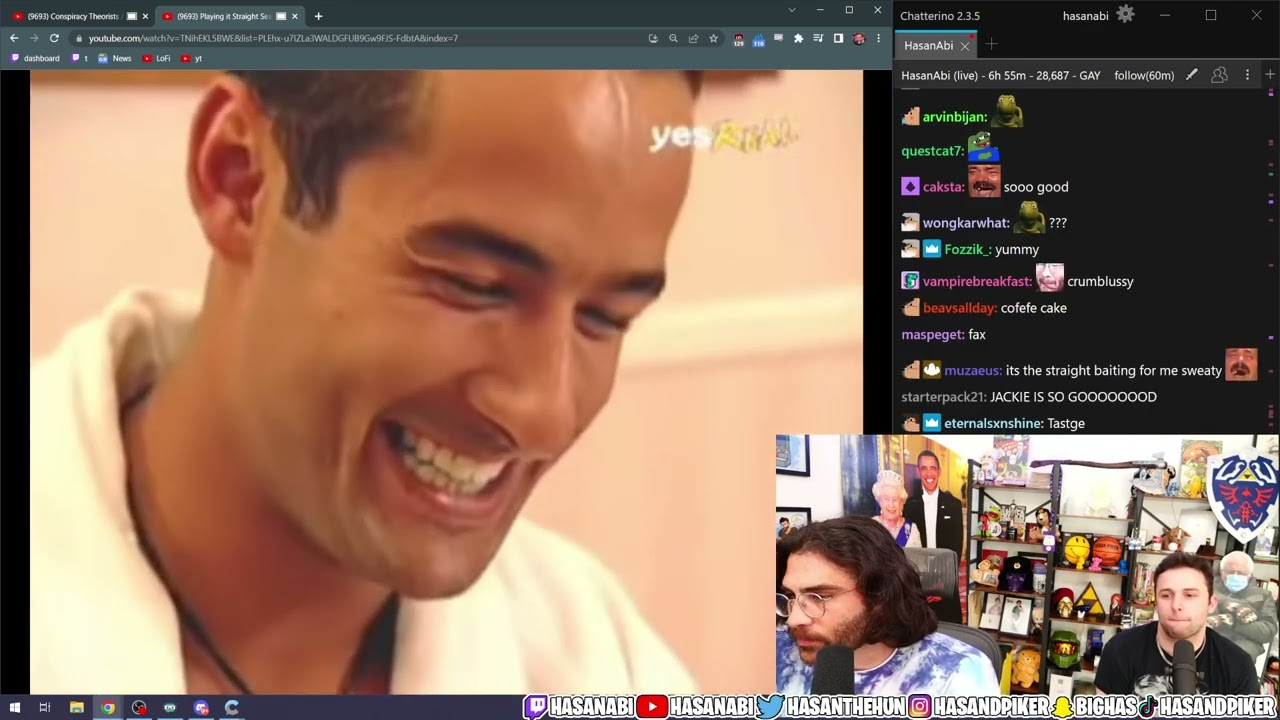Viewport: 1280px width, 720px height.
Task: Open File Explorer from taskbar
Action: coord(76,707)
